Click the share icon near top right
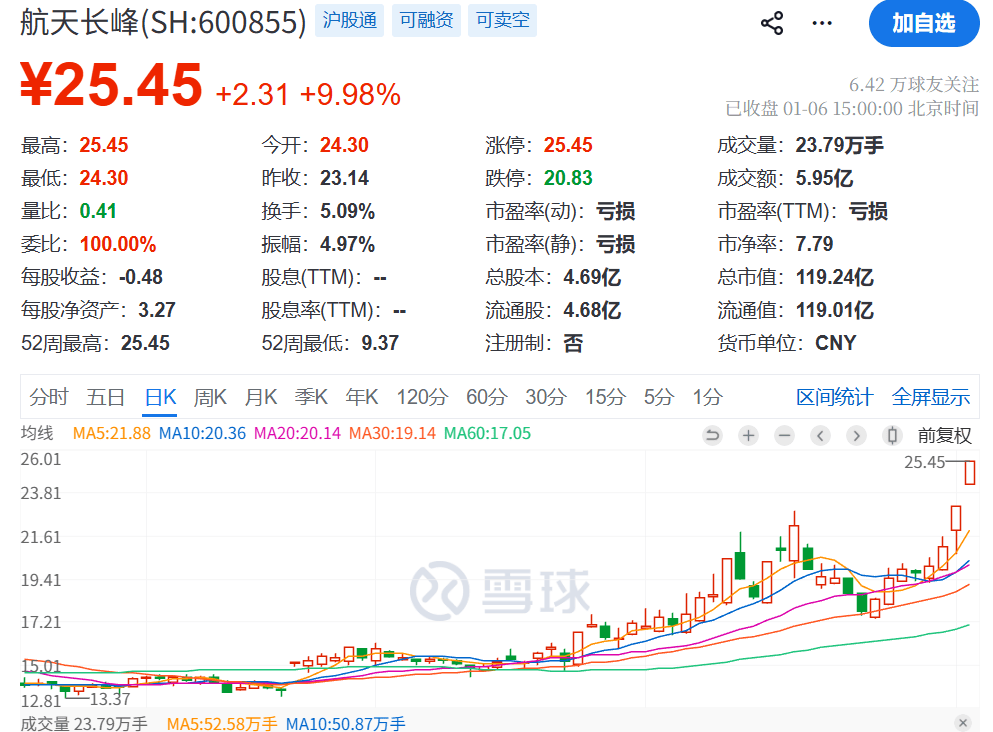This screenshot has width=993, height=732. [x=771, y=22]
